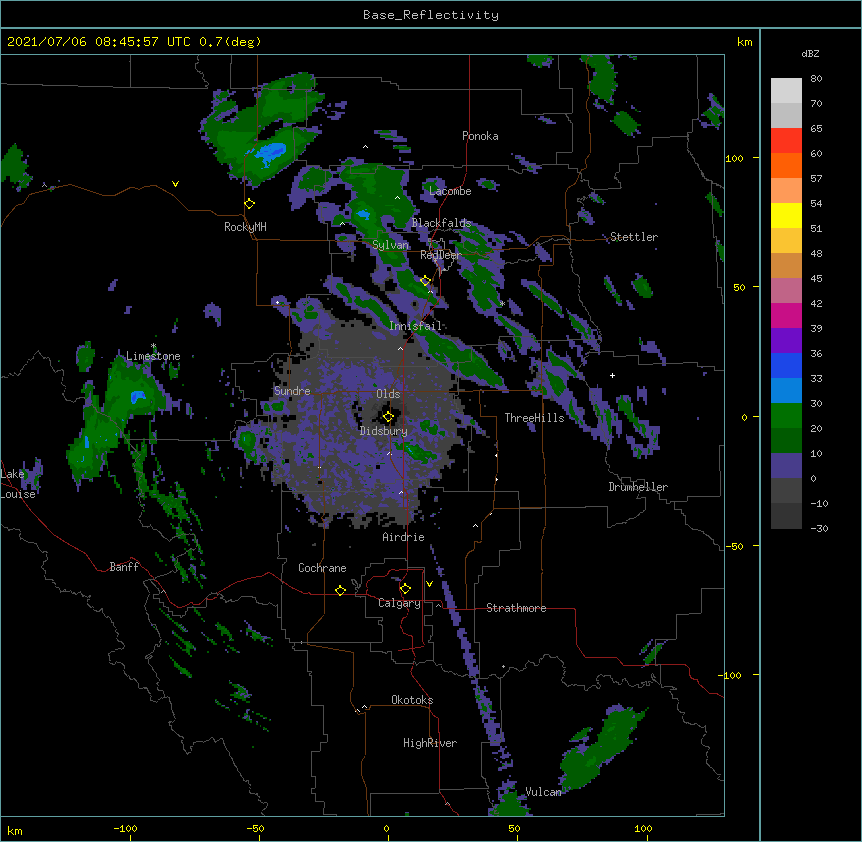The height and width of the screenshot is (842, 862).
Task: Click the Cochrane city label
Action: [322, 568]
